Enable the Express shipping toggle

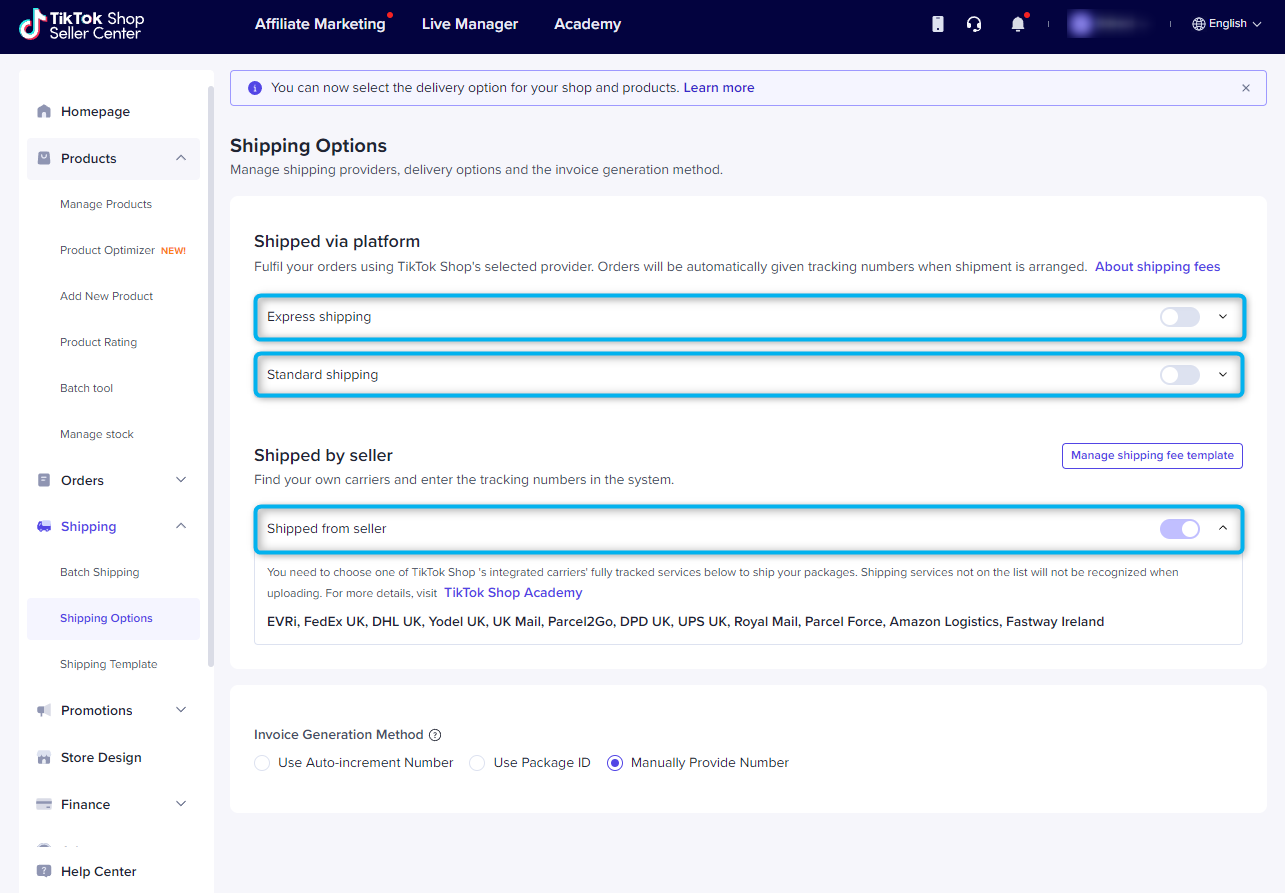[1179, 317]
